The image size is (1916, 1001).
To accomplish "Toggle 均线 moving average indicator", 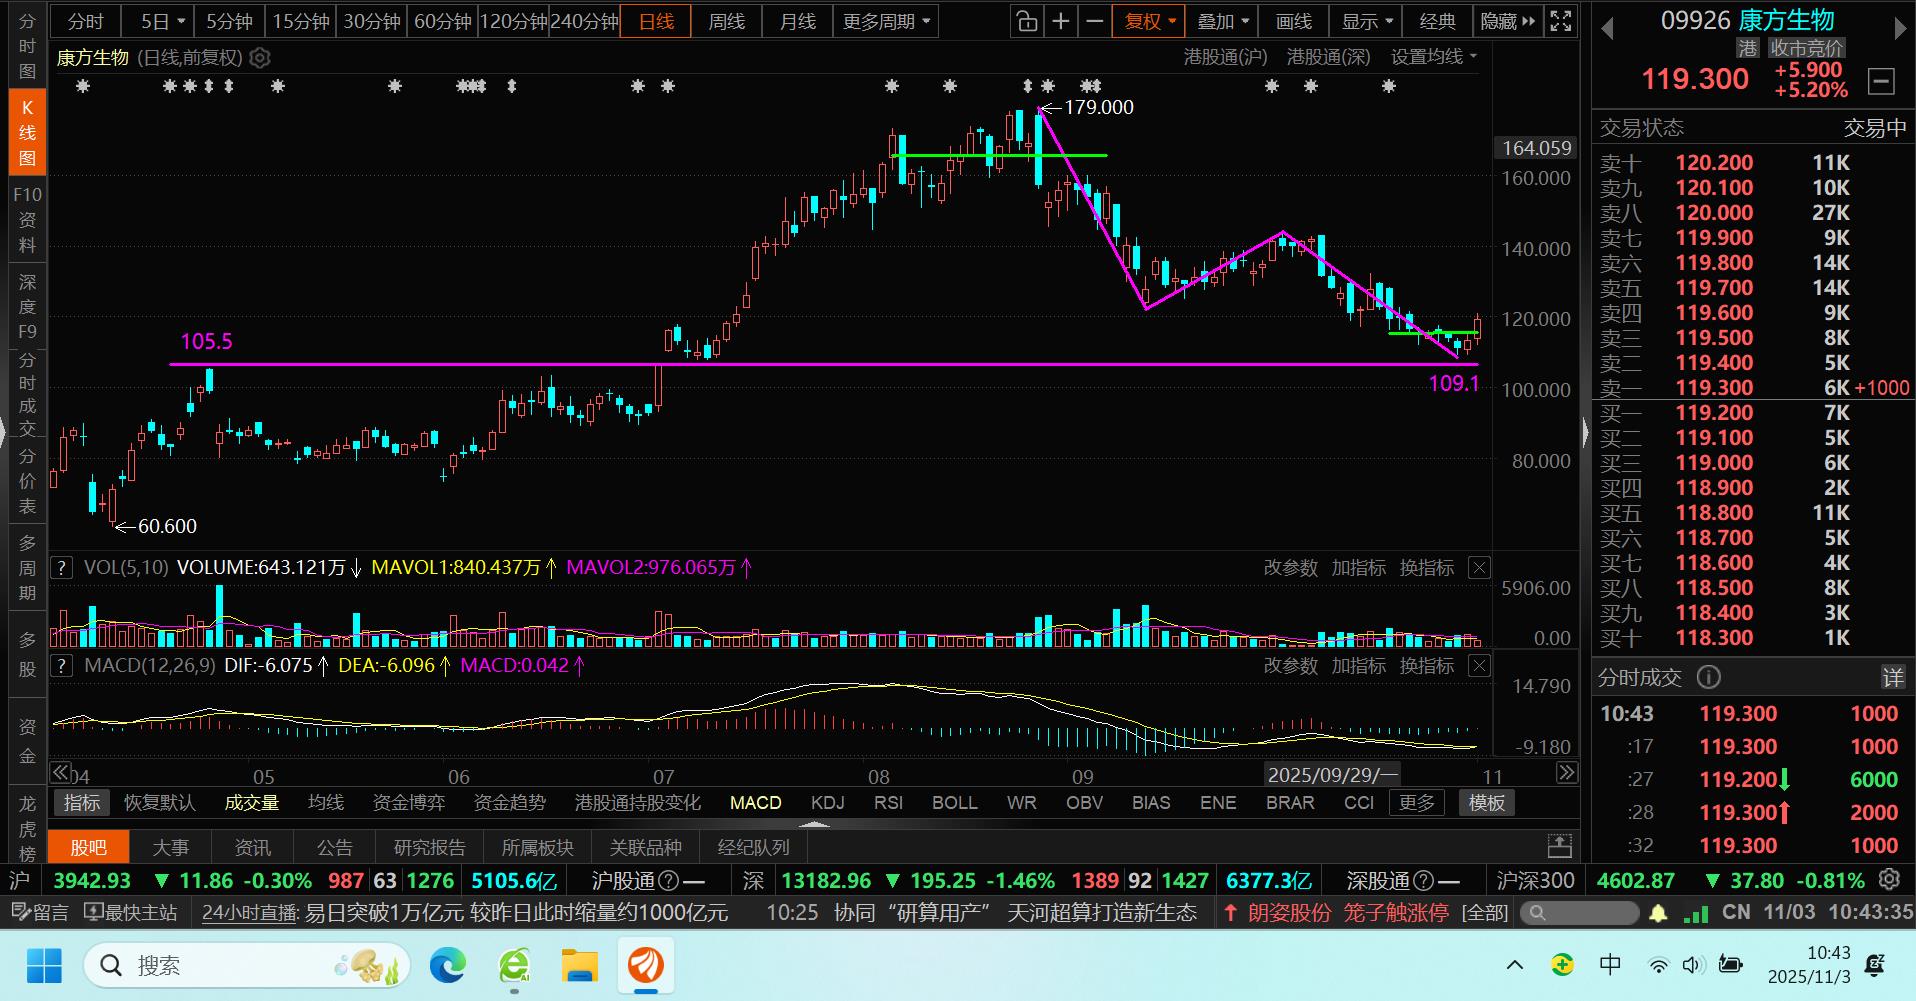I will [326, 803].
